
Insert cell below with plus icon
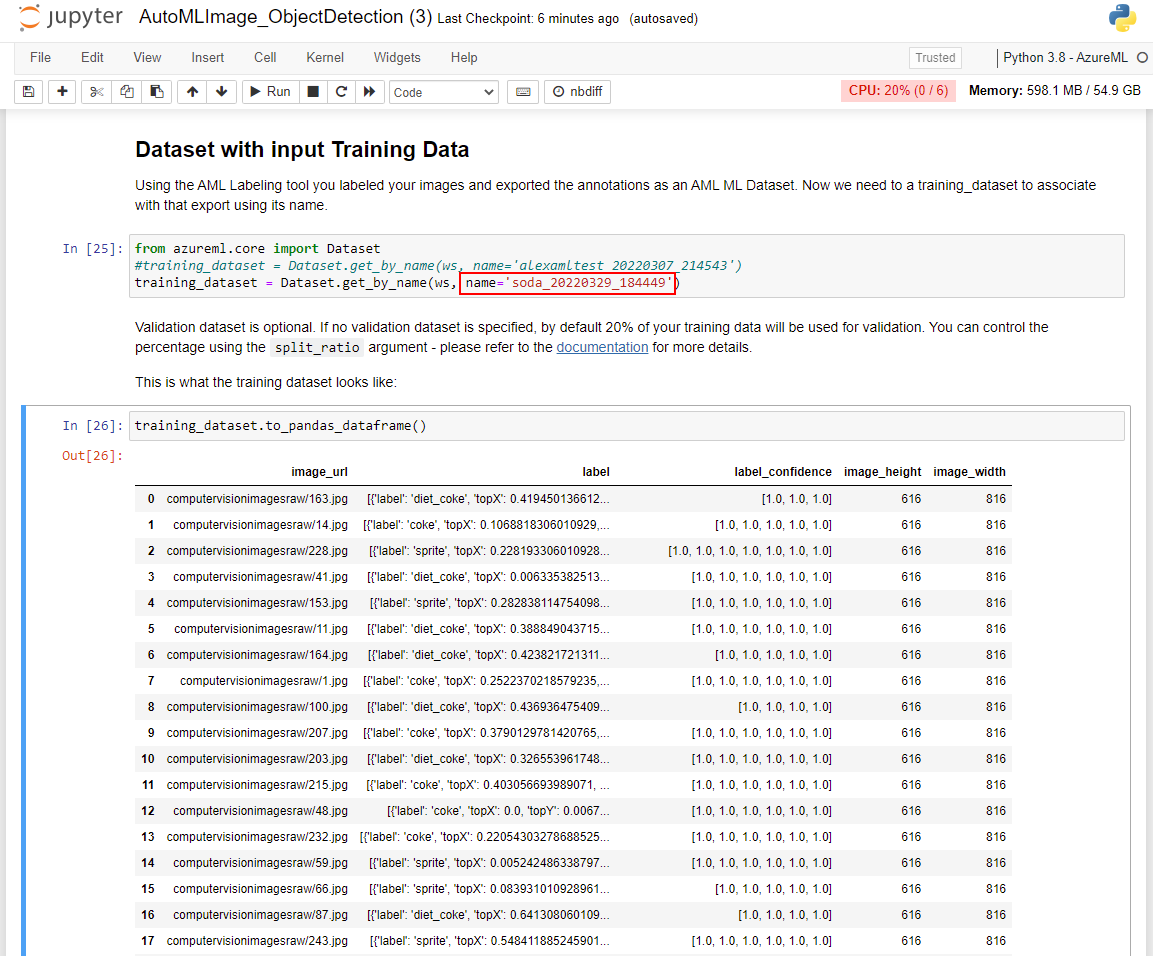coord(63,92)
